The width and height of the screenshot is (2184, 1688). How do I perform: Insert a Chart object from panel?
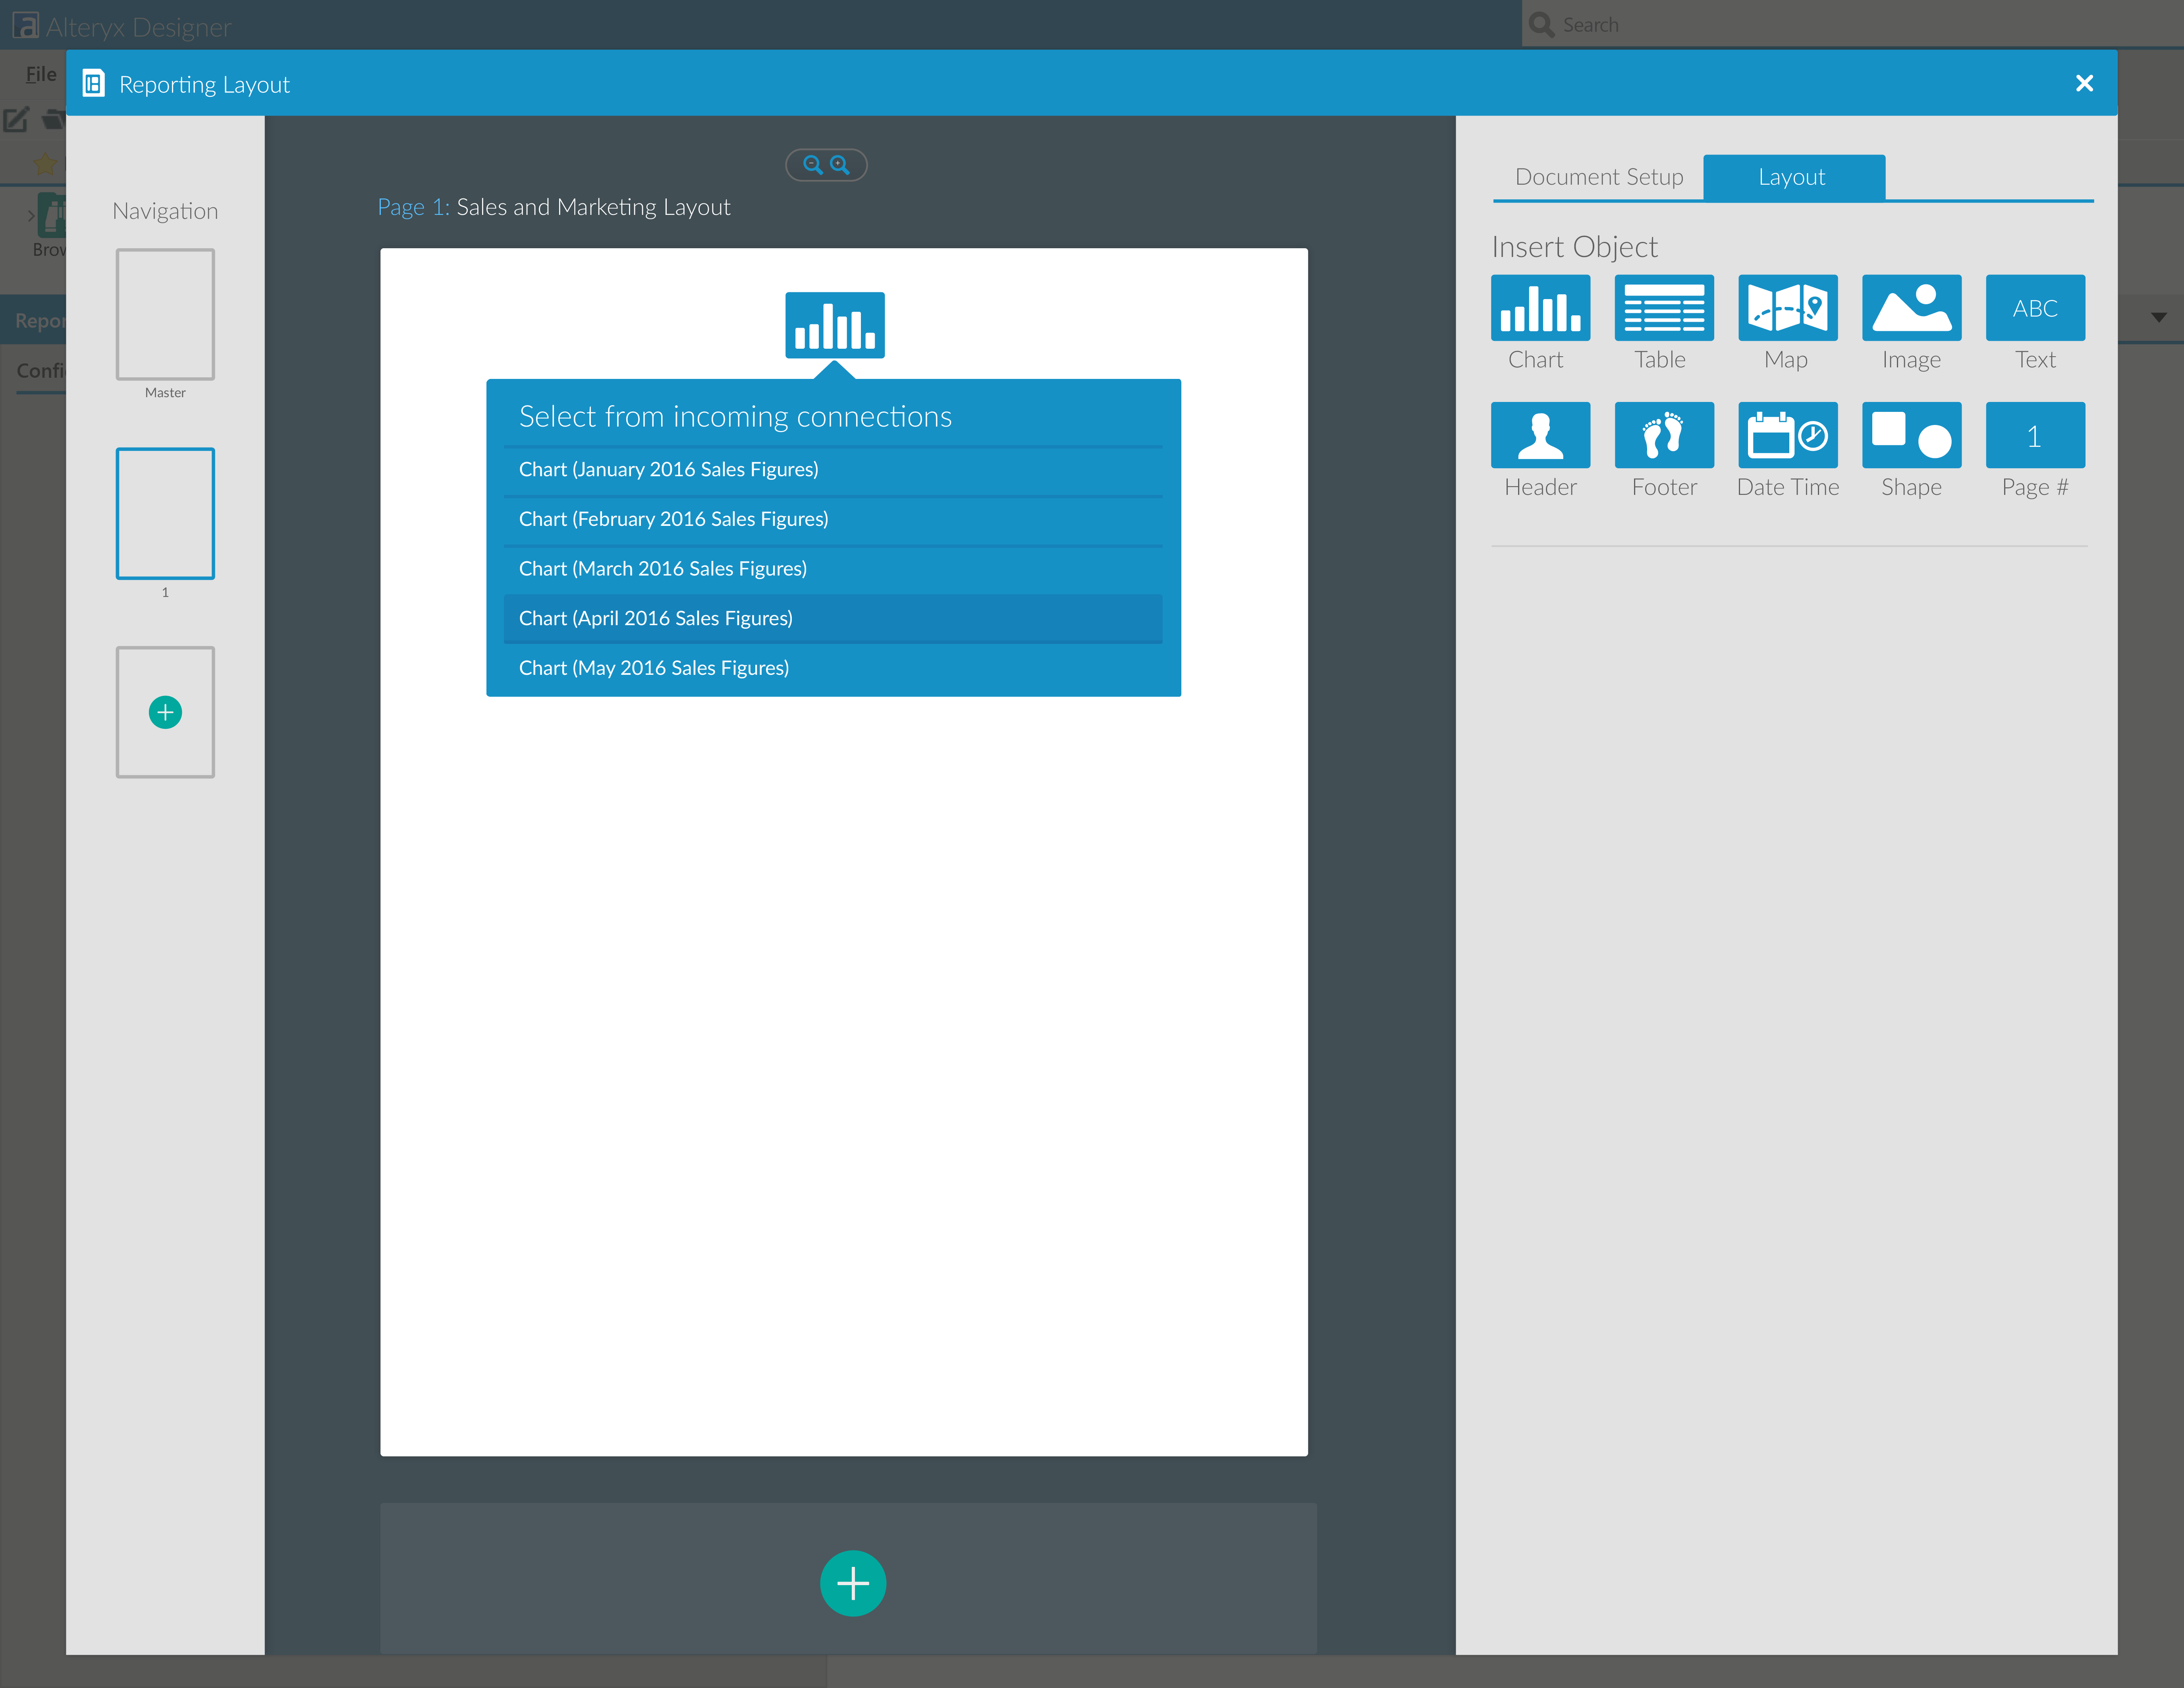coord(1539,308)
